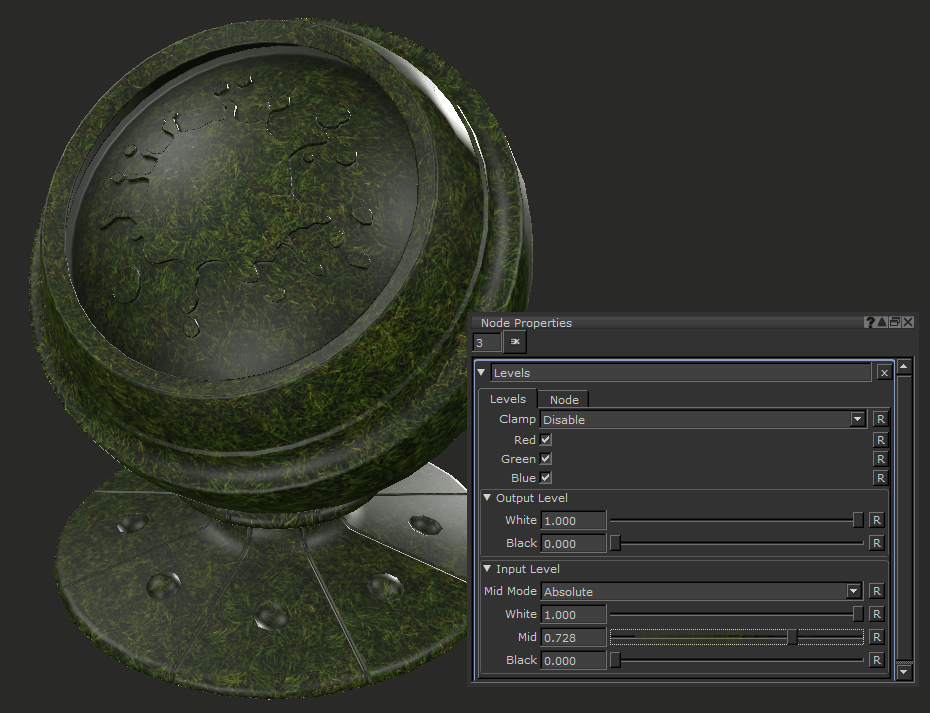
Task: Collapse the Input Level section
Action: point(488,569)
